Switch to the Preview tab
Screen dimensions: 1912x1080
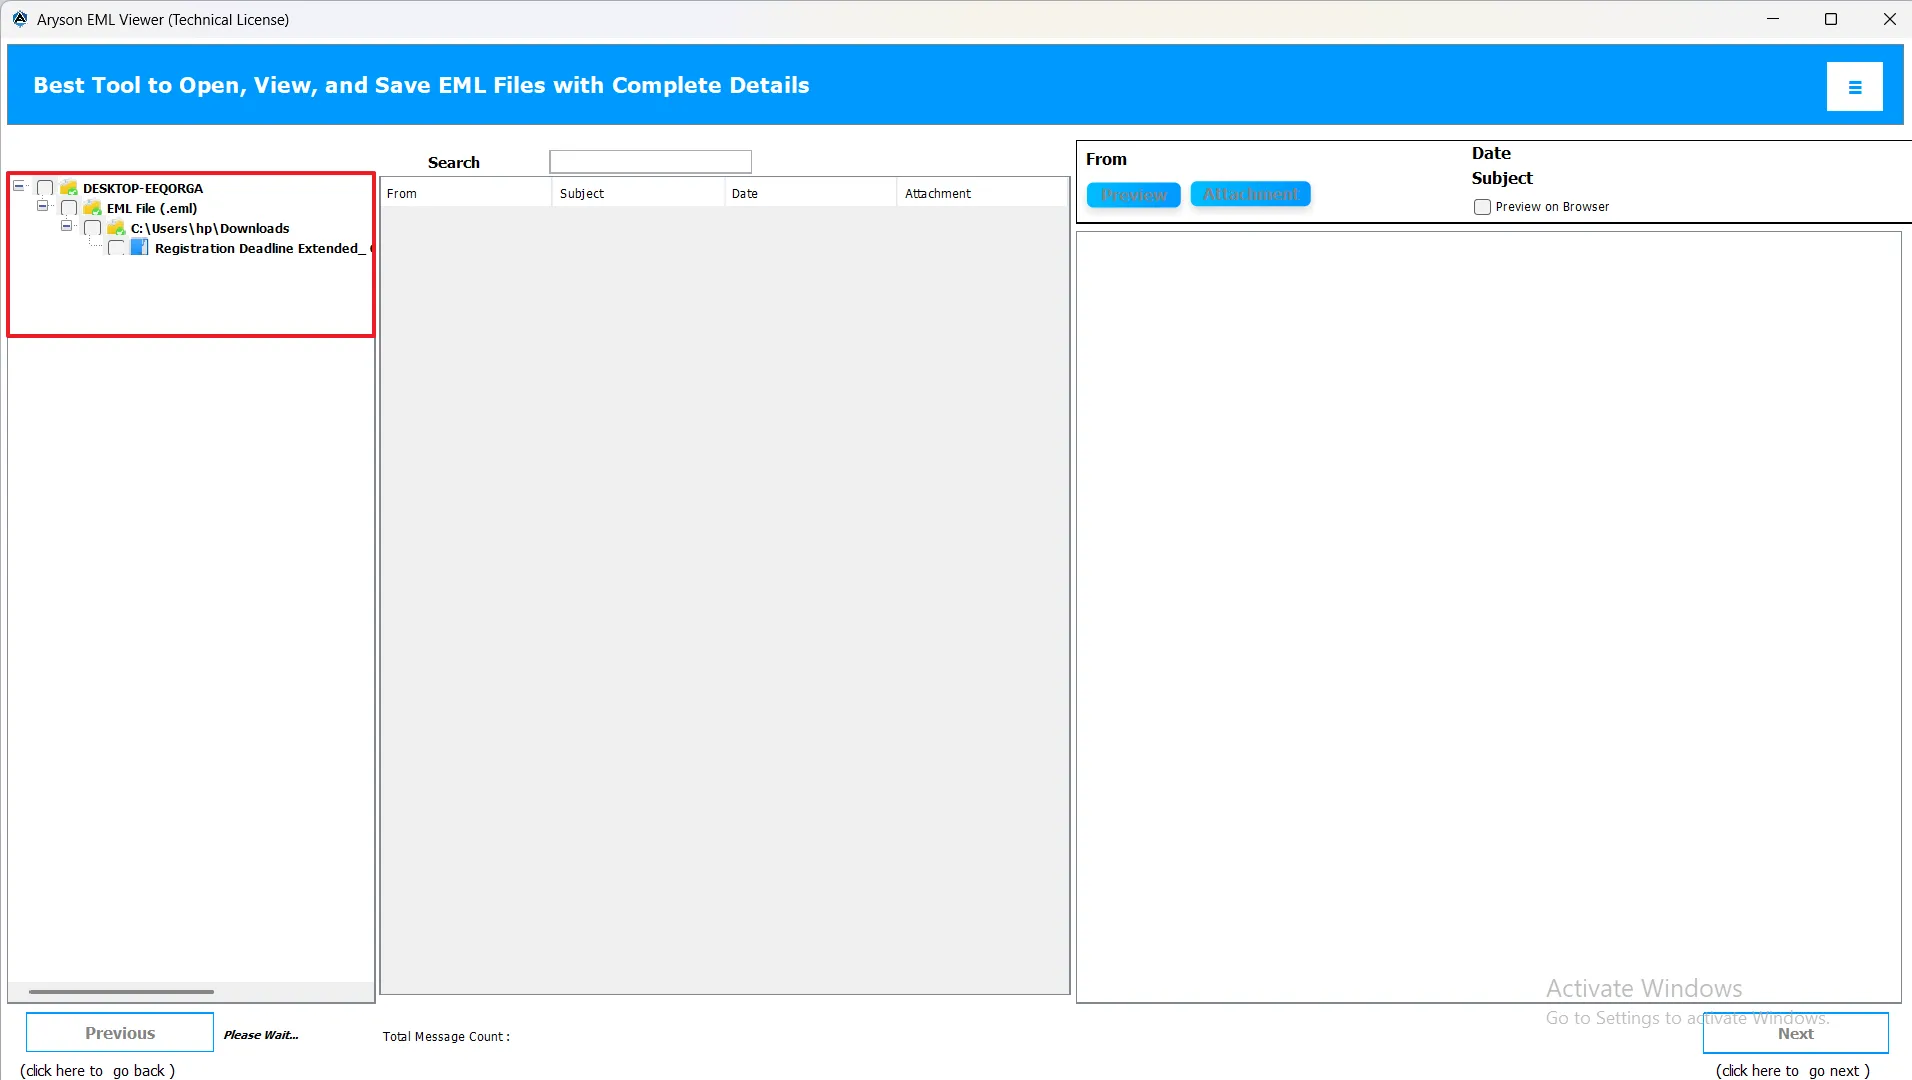tap(1133, 194)
